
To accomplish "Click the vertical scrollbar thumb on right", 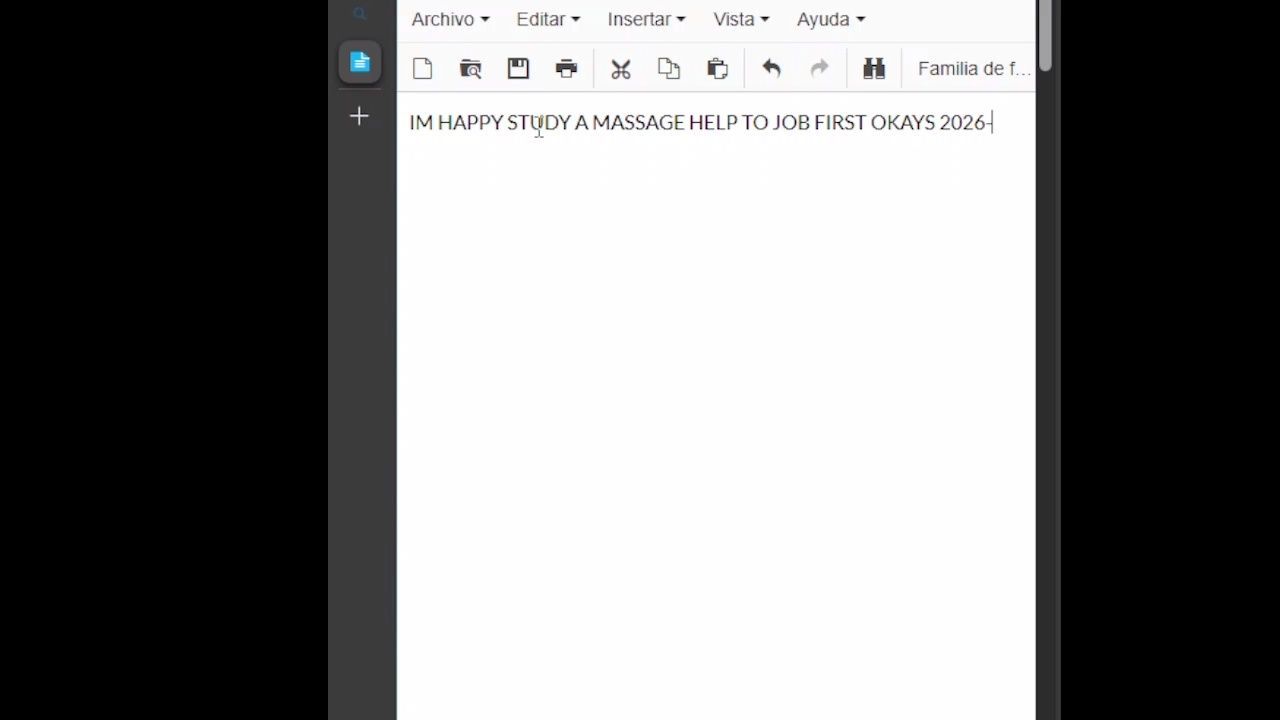I will tap(1045, 36).
